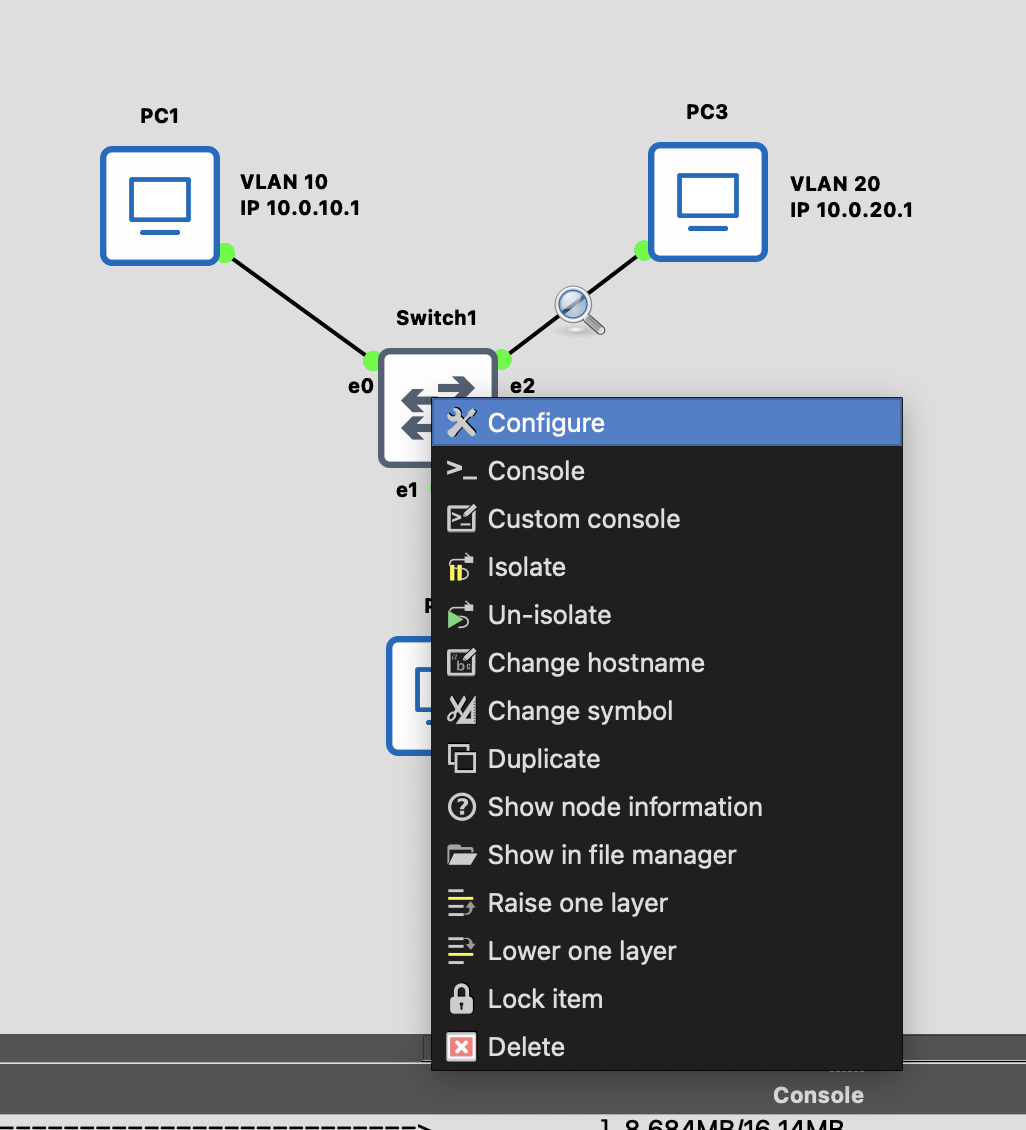Click the question mark node information icon
1026x1130 pixels.
[461, 807]
